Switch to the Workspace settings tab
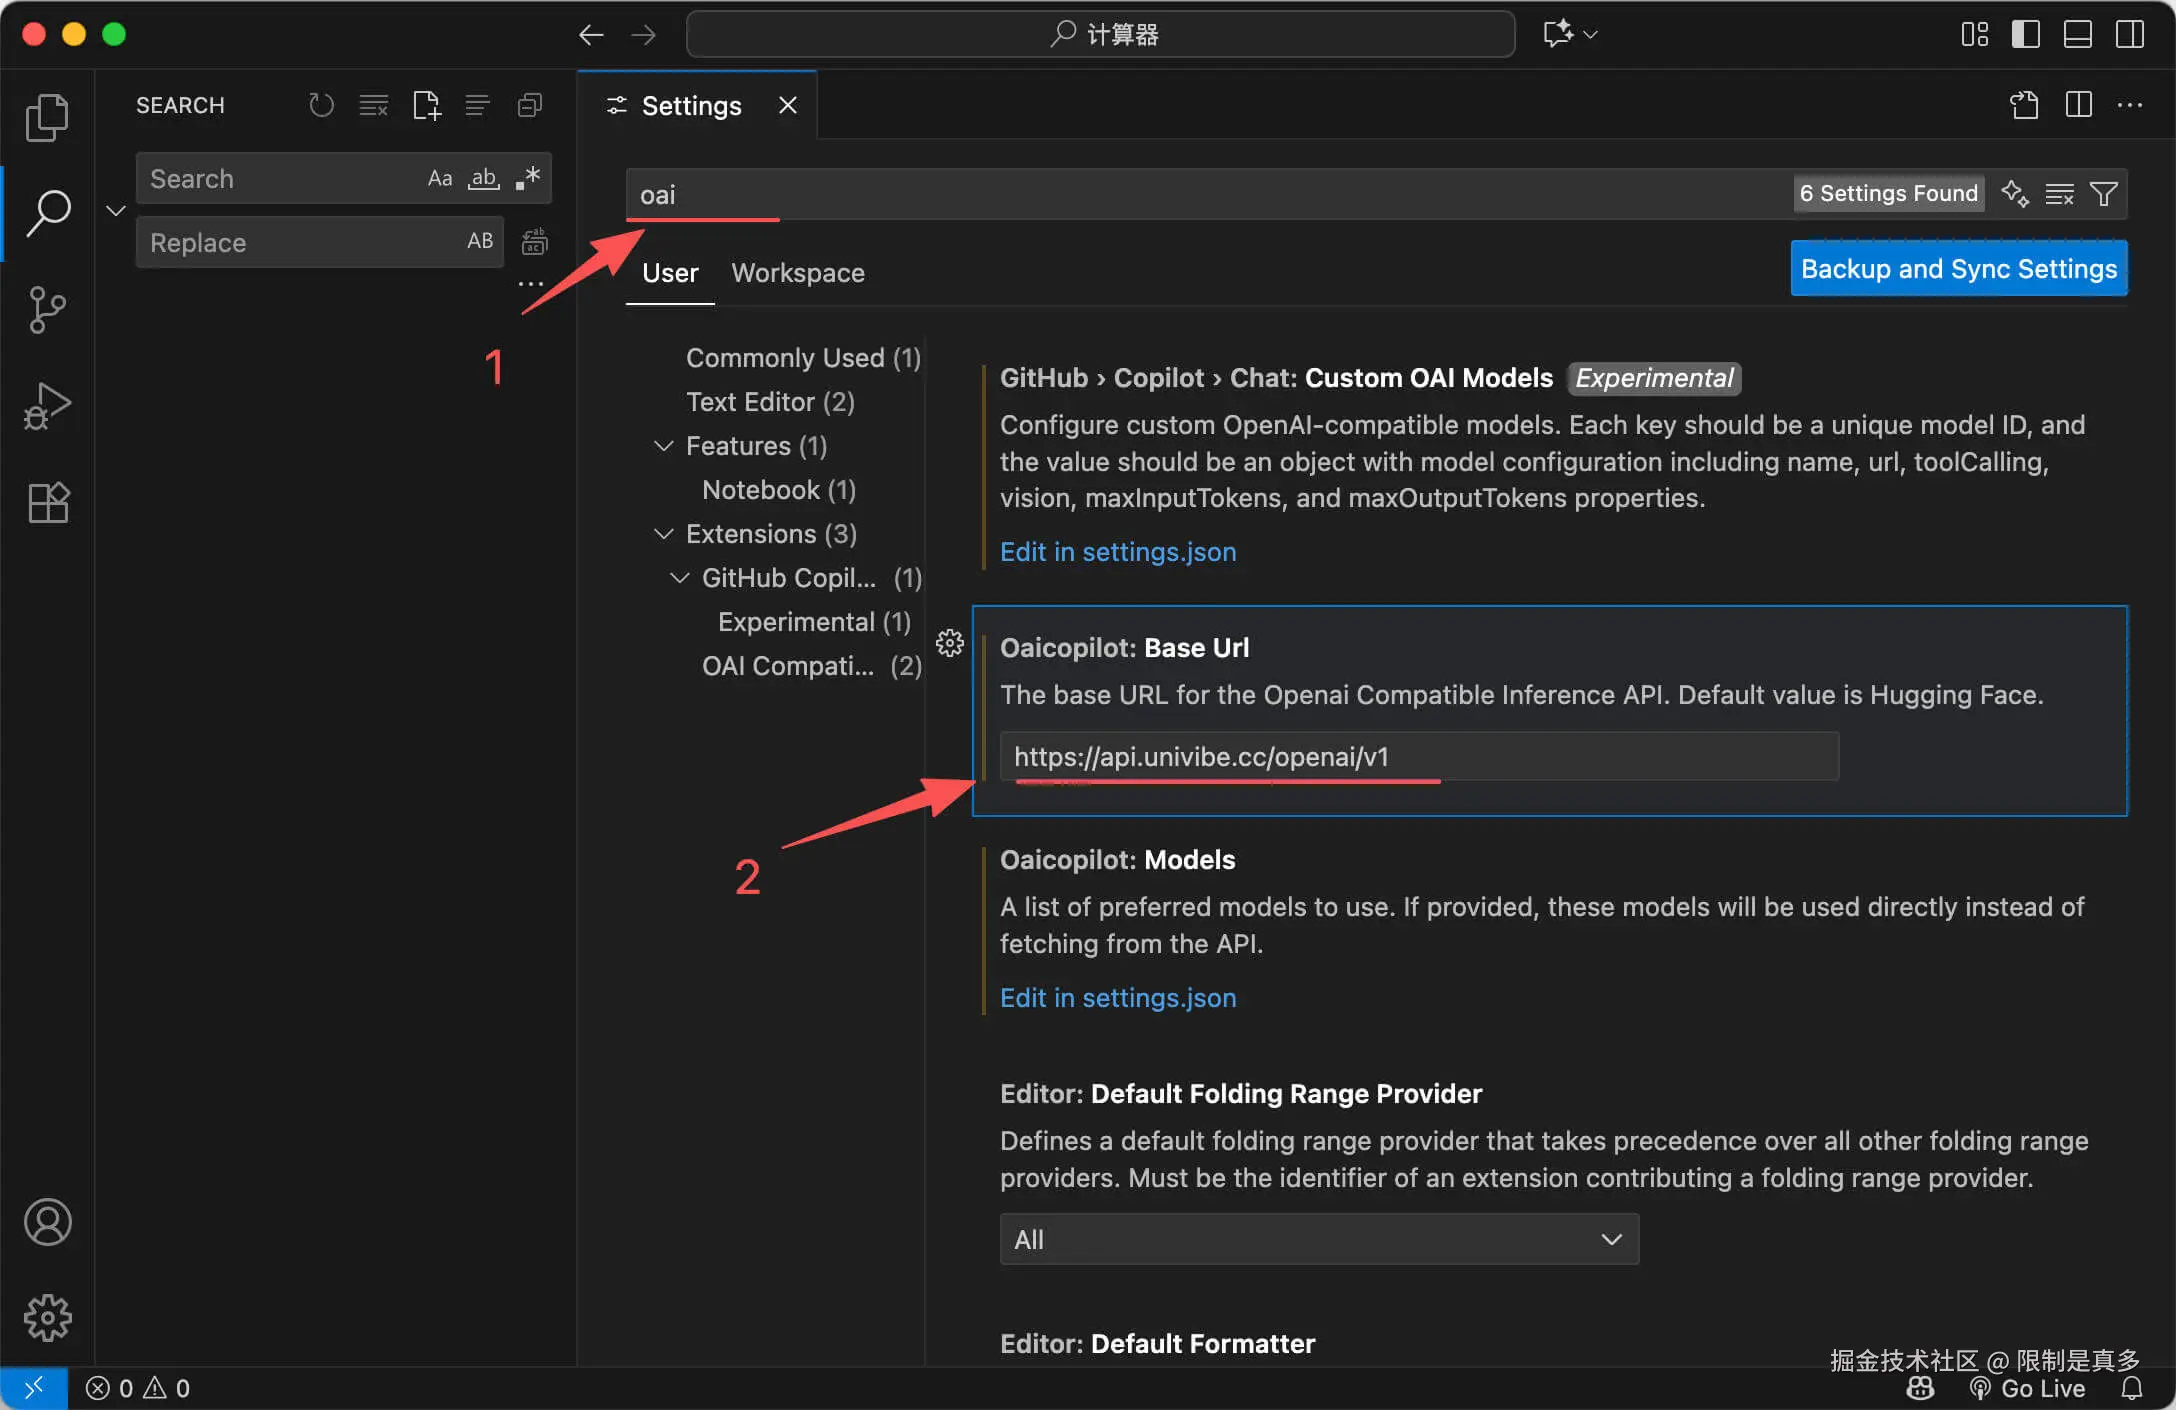The height and width of the screenshot is (1410, 2176). pyautogui.click(x=797, y=273)
